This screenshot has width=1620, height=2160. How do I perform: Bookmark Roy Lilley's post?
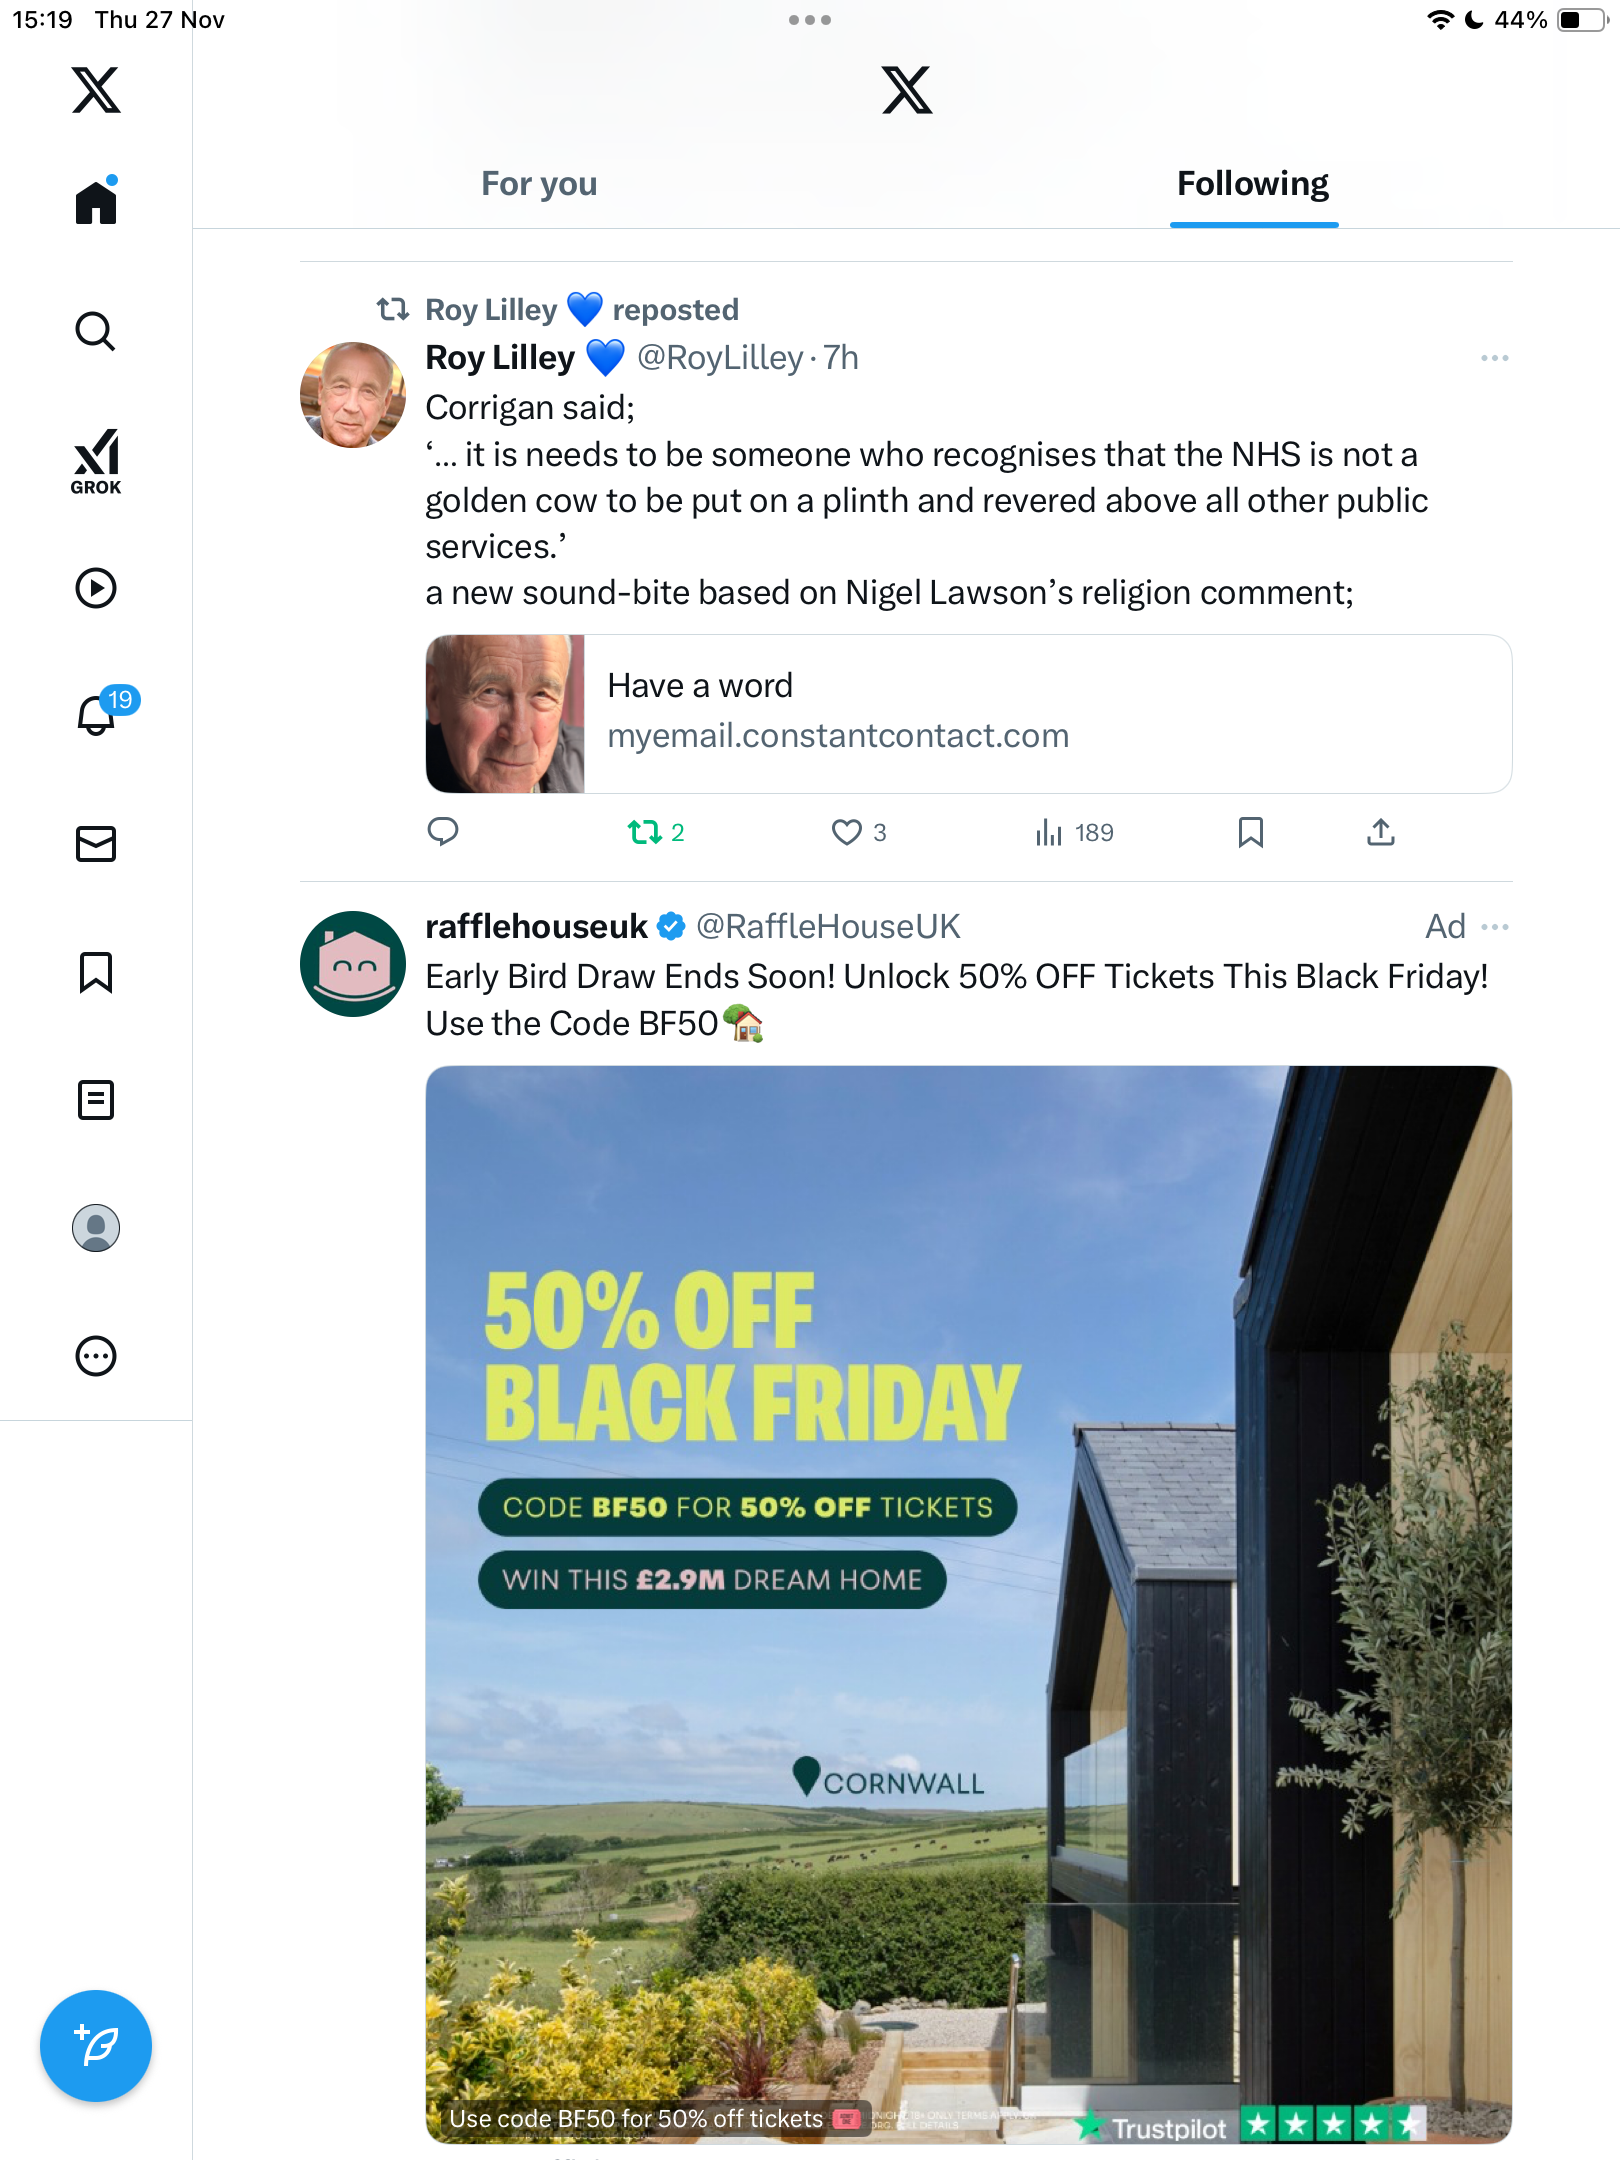tap(1251, 832)
